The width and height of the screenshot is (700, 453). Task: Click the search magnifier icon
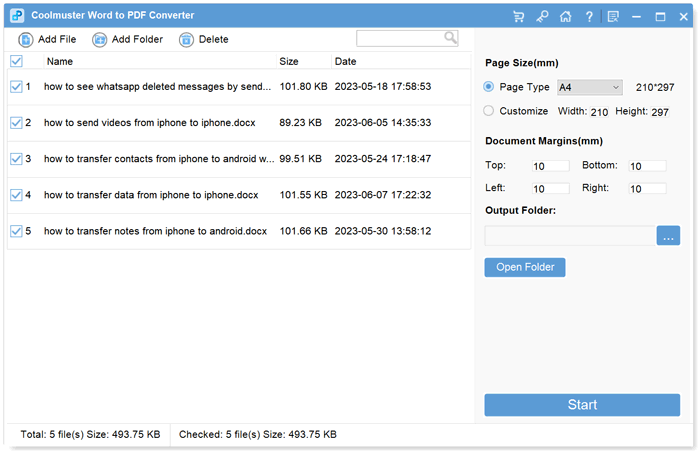pyautogui.click(x=450, y=38)
